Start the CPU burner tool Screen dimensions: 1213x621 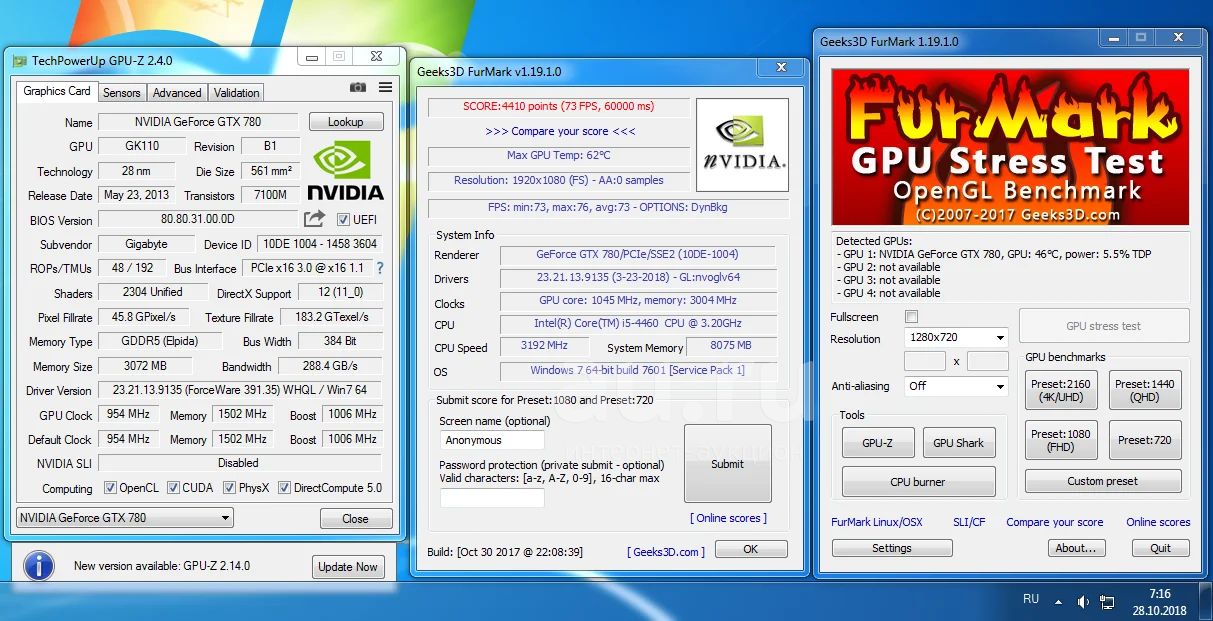coord(918,482)
